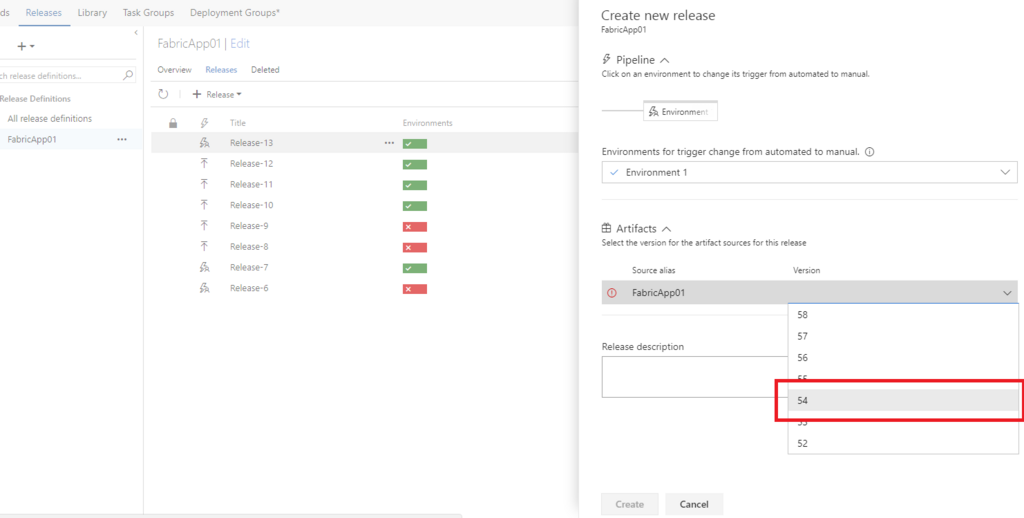
Task: Click the red failed status of Release-9
Action: [414, 226]
